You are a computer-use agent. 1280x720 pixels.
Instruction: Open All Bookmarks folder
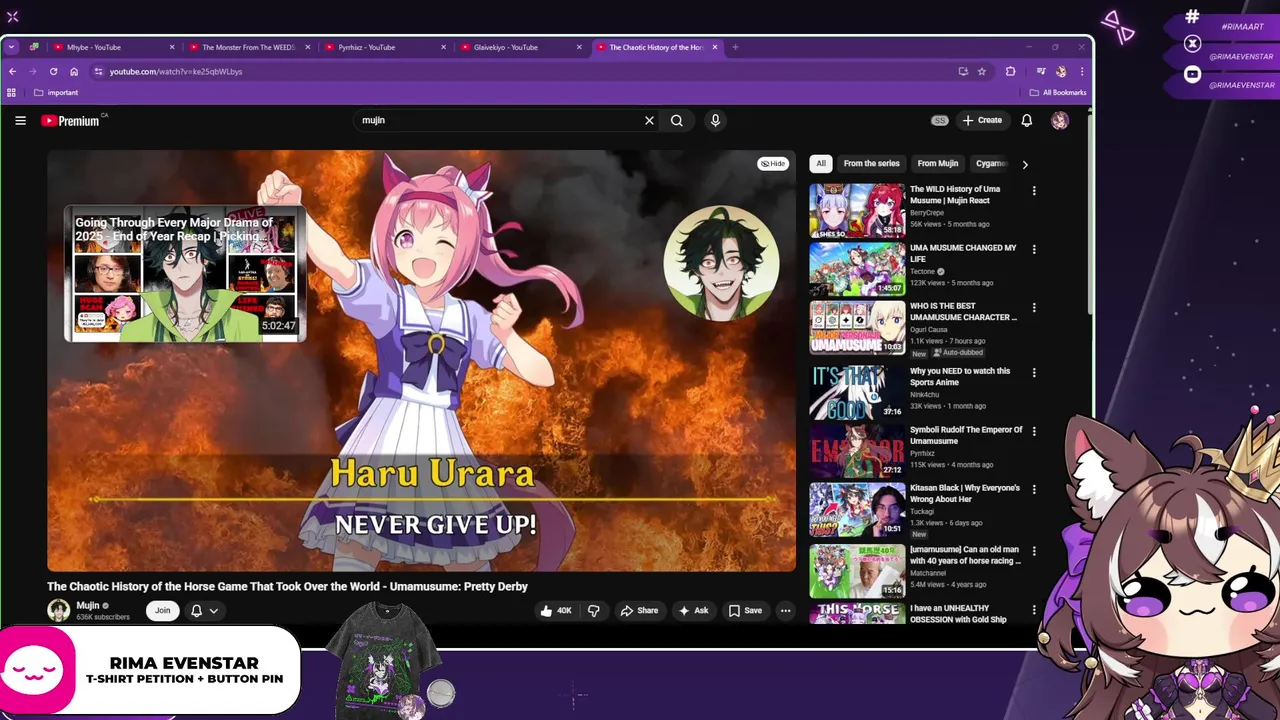1058,92
